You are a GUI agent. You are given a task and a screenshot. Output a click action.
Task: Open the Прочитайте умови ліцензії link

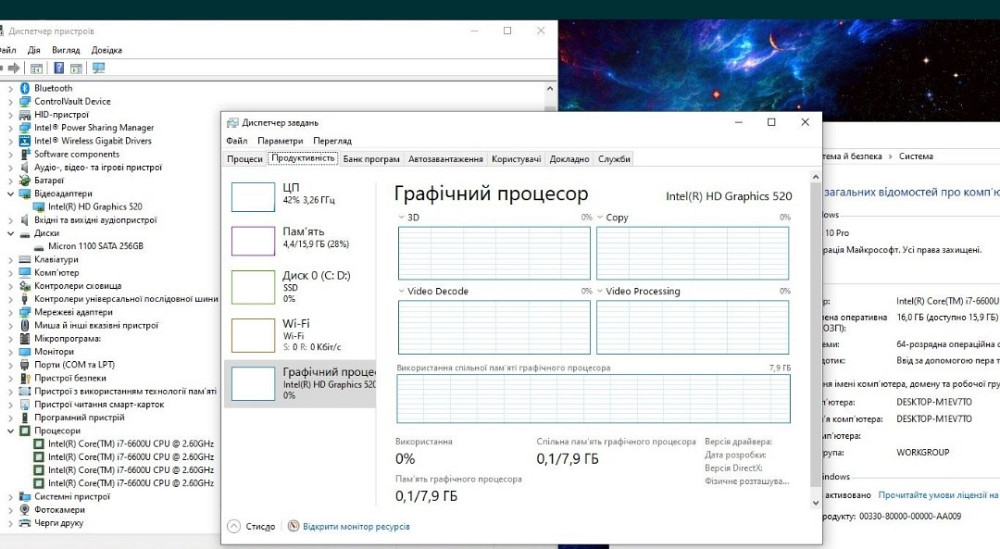939,495
